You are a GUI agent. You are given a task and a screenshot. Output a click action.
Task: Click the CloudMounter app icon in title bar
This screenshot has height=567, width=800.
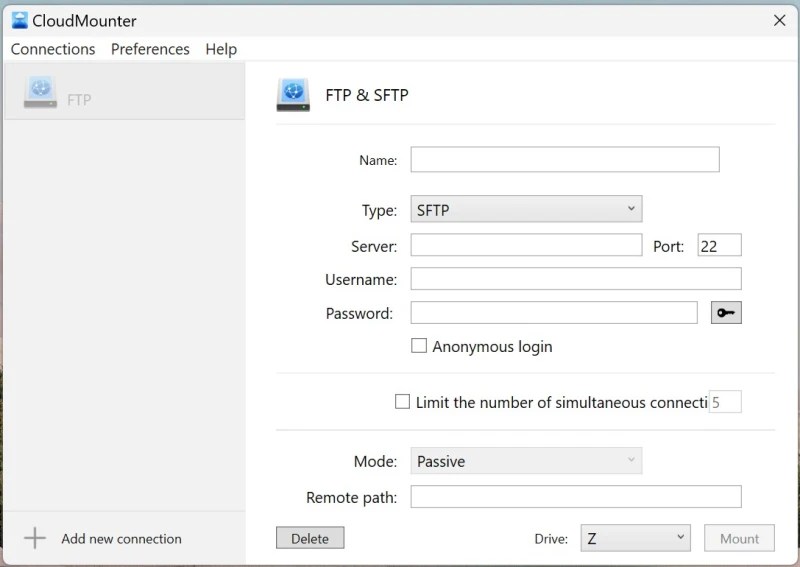click(x=19, y=20)
